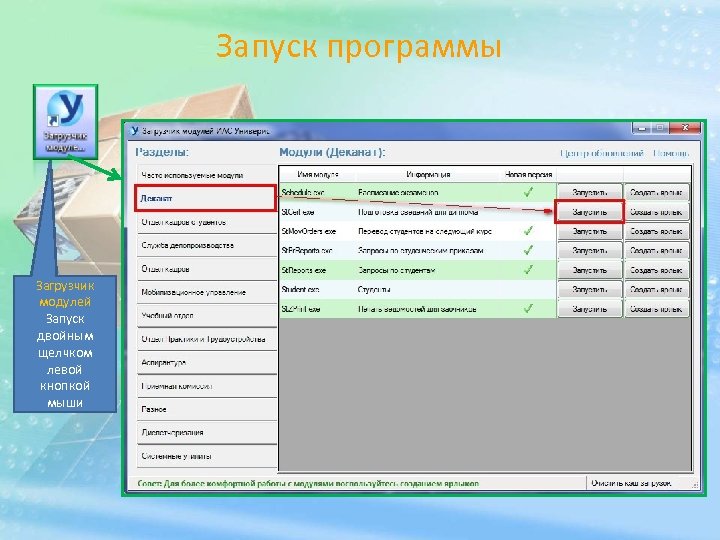Launch Schedule.exe with its Запустить button
This screenshot has height=540, width=720.
pyautogui.click(x=590, y=192)
